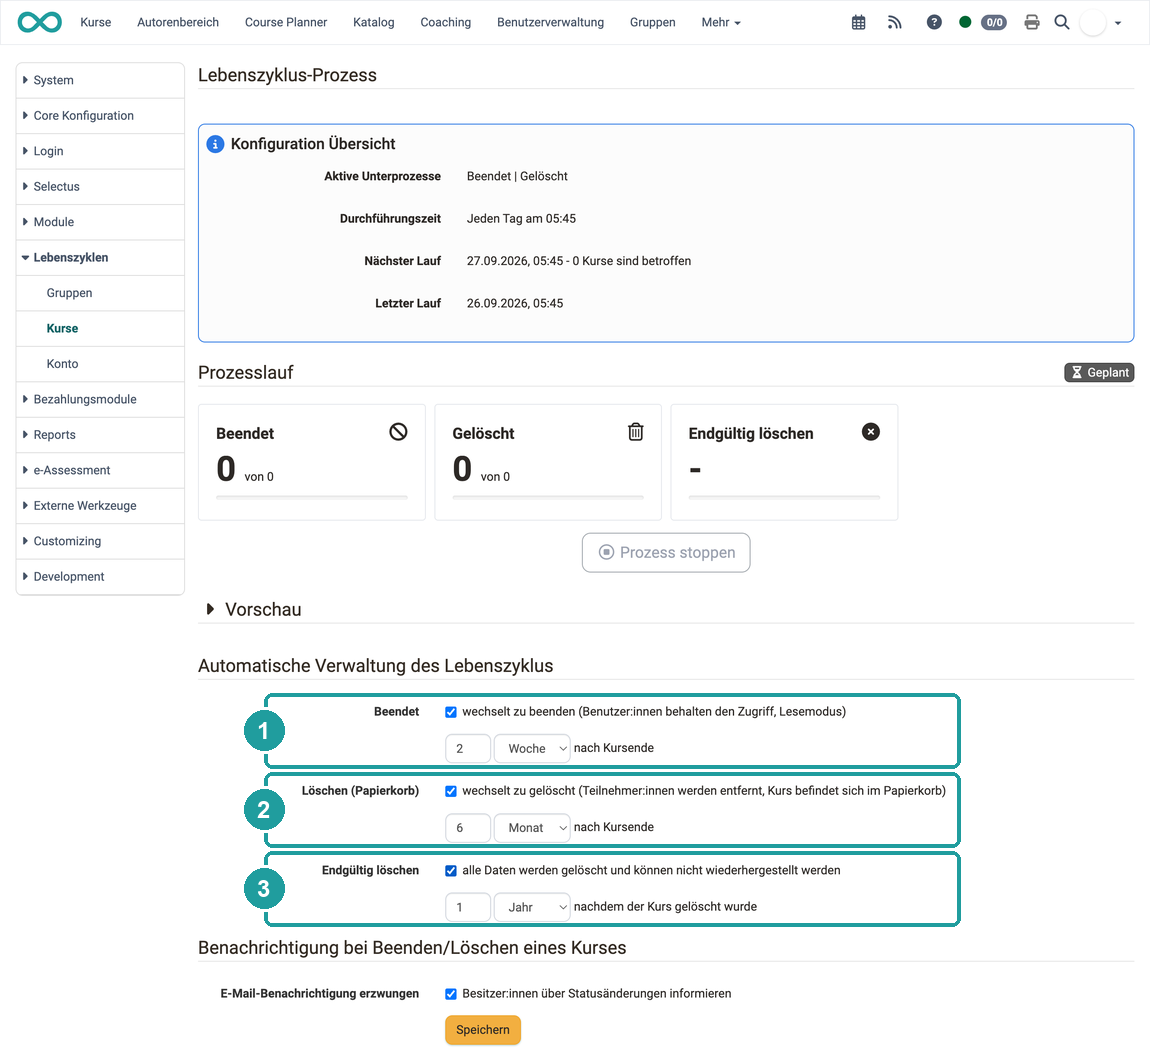
Task: Click the Löschen months number field
Action: coord(467,828)
